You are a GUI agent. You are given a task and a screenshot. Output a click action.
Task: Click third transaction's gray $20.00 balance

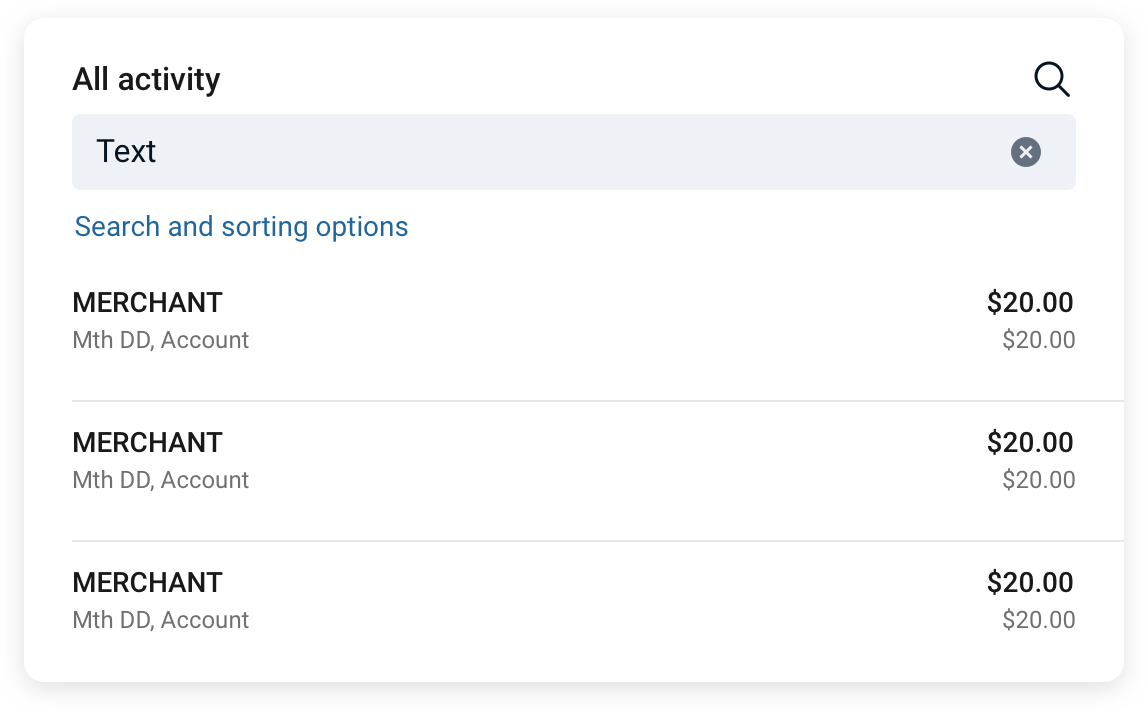(x=1038, y=620)
